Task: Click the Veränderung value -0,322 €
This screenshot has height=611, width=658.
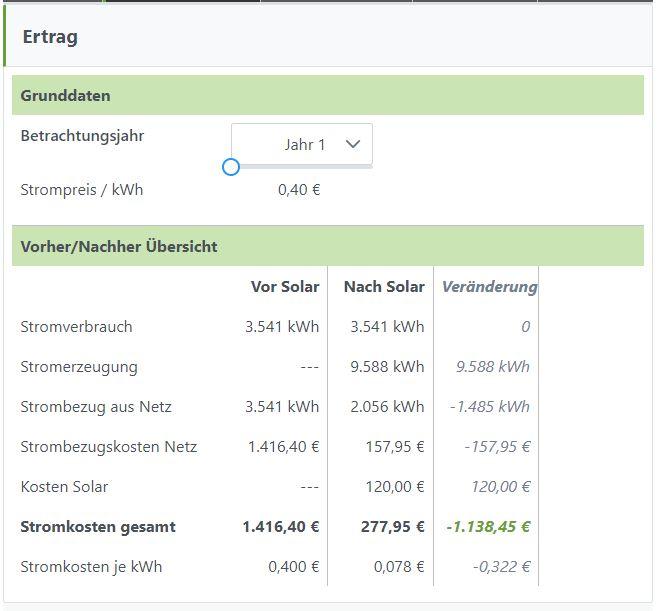Action: pos(501,567)
